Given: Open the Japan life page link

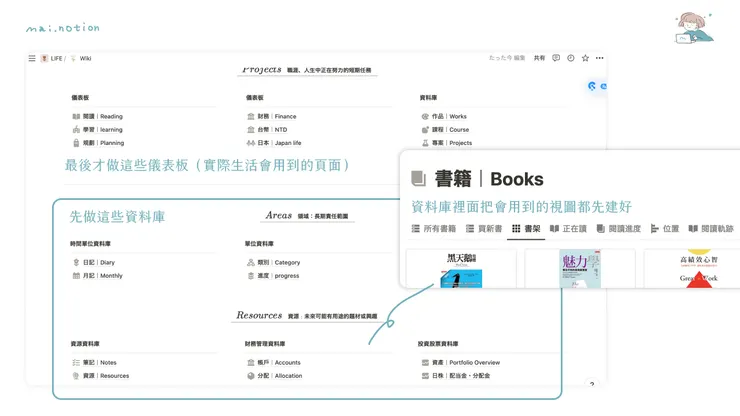Looking at the screenshot, I should pyautogui.click(x=279, y=143).
